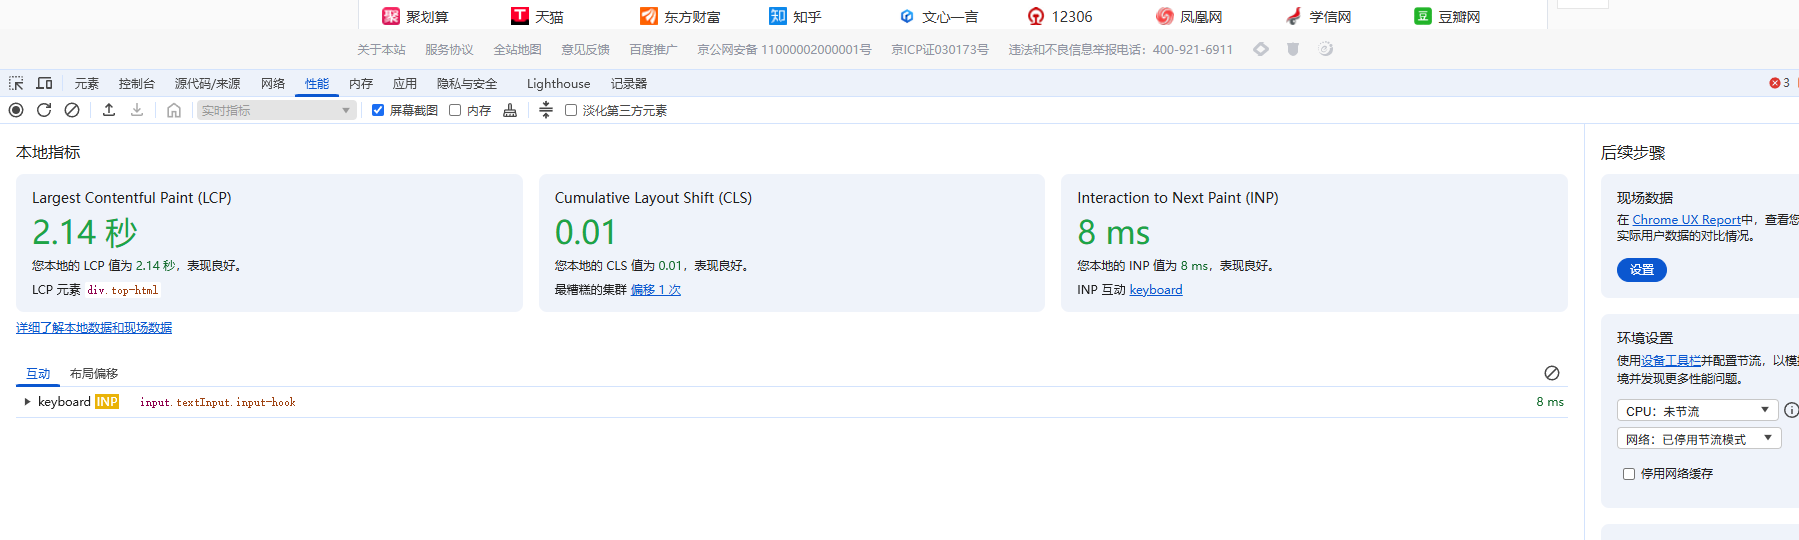Open the 凤凰网 site shortcut
1799x540 pixels.
point(1189,16)
